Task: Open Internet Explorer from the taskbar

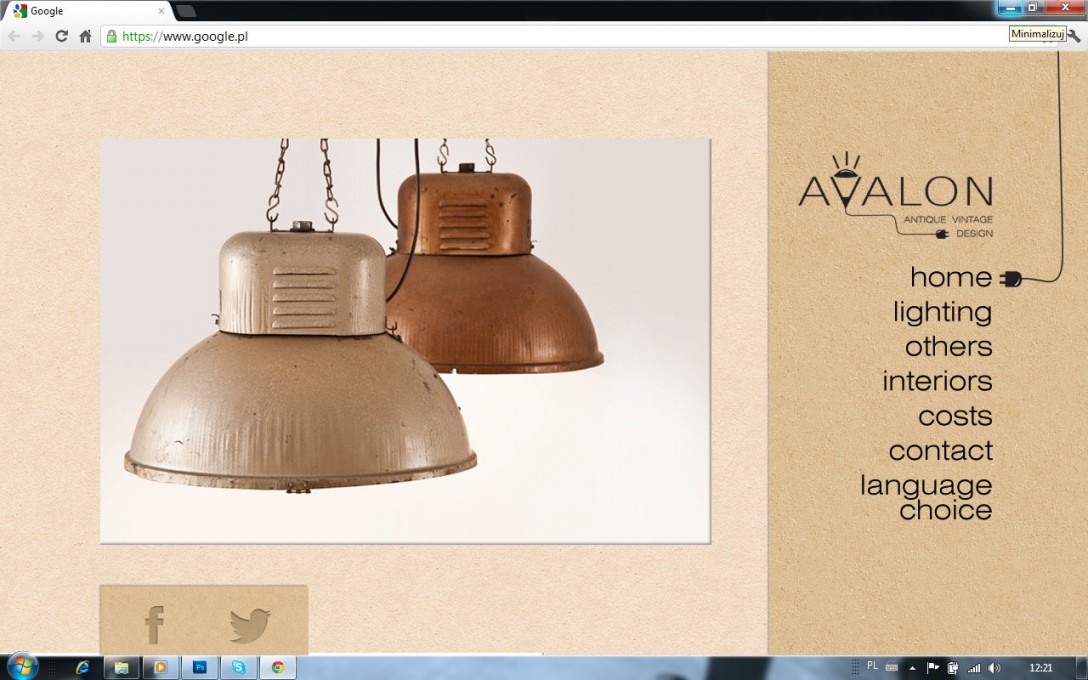Action: pyautogui.click(x=83, y=667)
